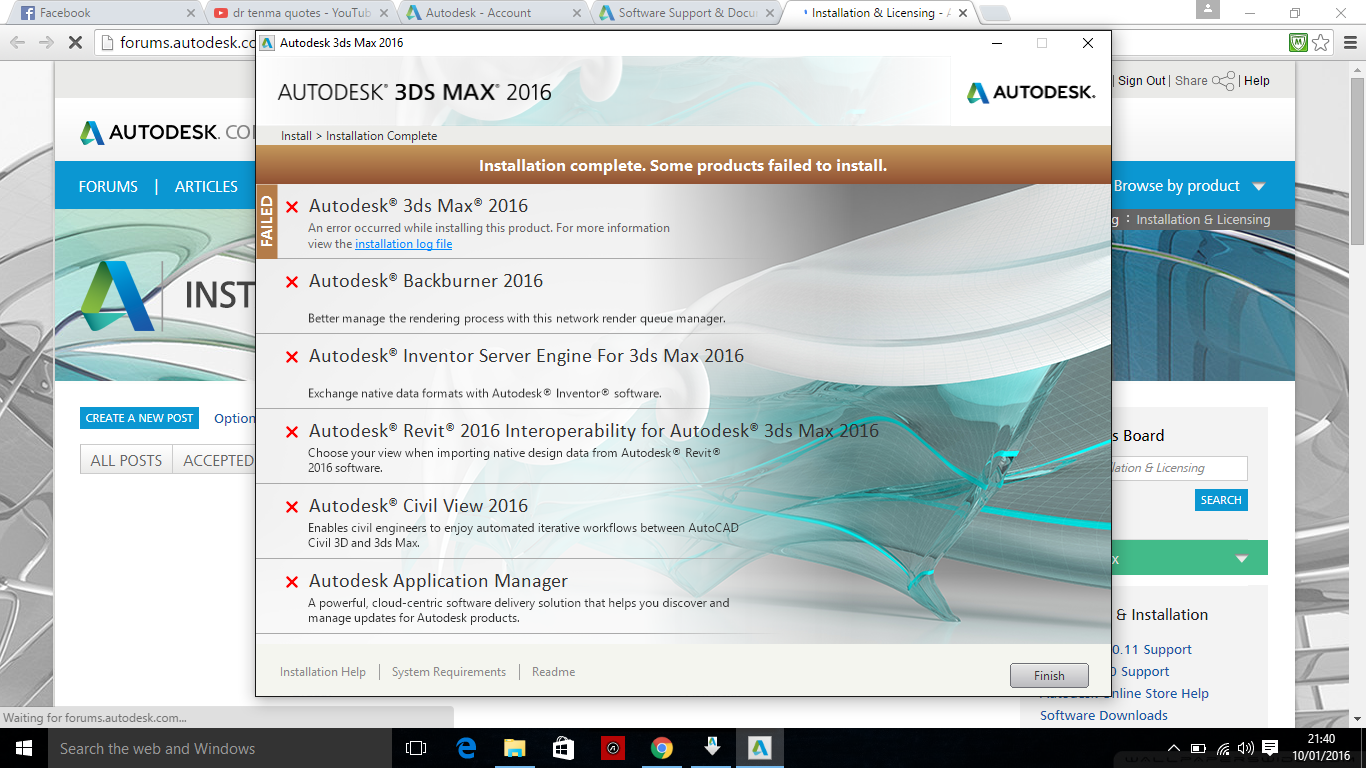Stop loading the page in Chrome
The image size is (1366, 768).
(75, 43)
